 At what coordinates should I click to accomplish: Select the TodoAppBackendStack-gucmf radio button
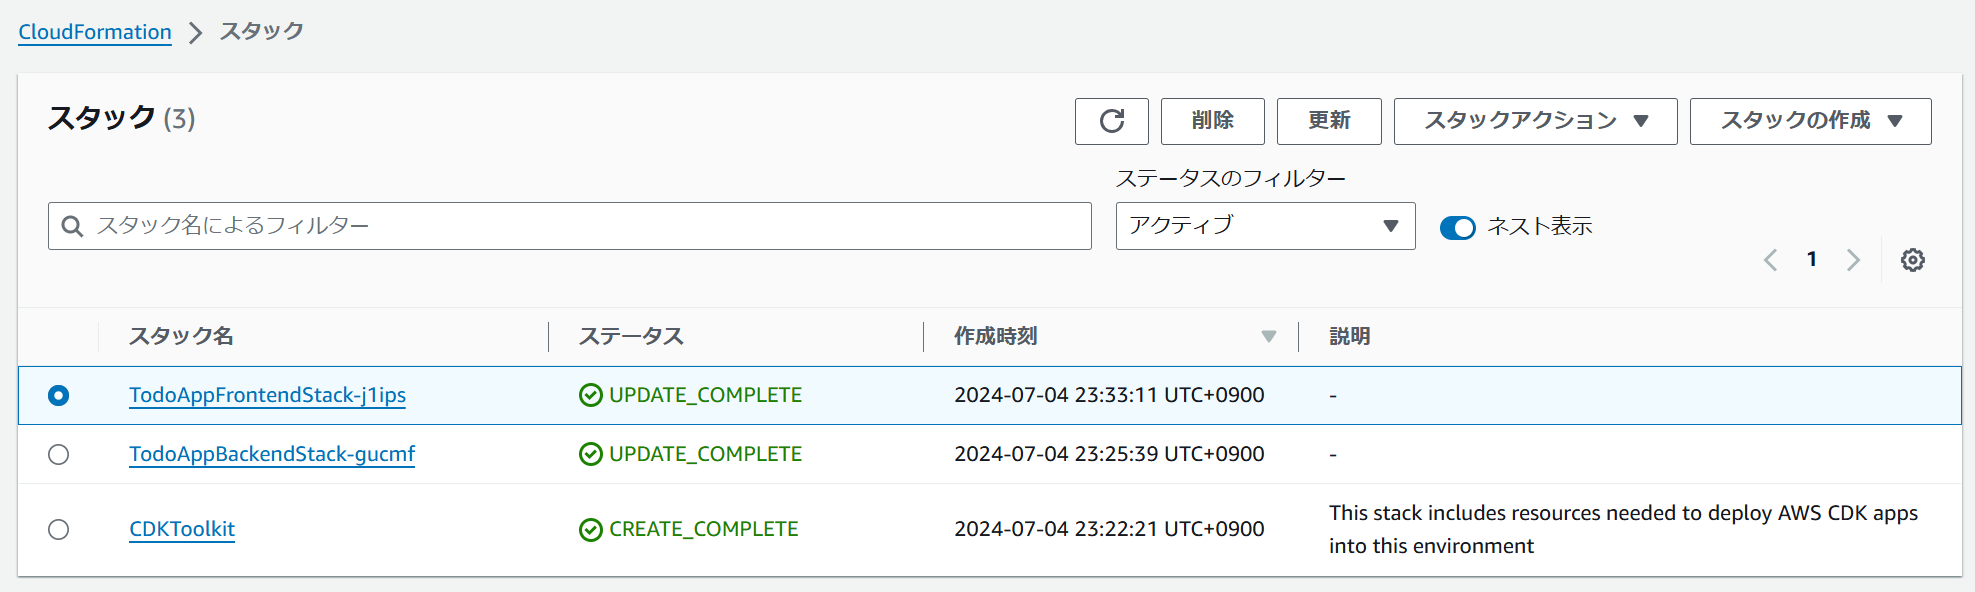coord(59,455)
